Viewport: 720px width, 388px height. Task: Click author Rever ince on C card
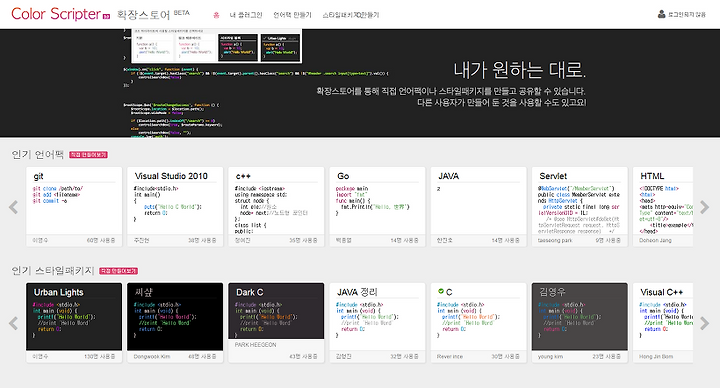point(450,356)
